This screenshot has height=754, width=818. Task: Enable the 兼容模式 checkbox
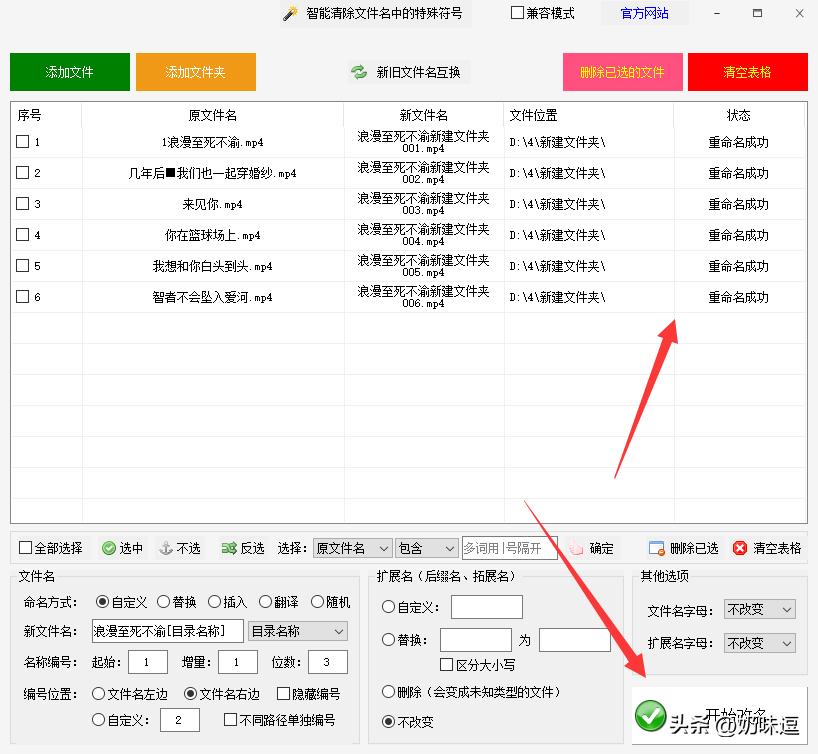pyautogui.click(x=517, y=13)
